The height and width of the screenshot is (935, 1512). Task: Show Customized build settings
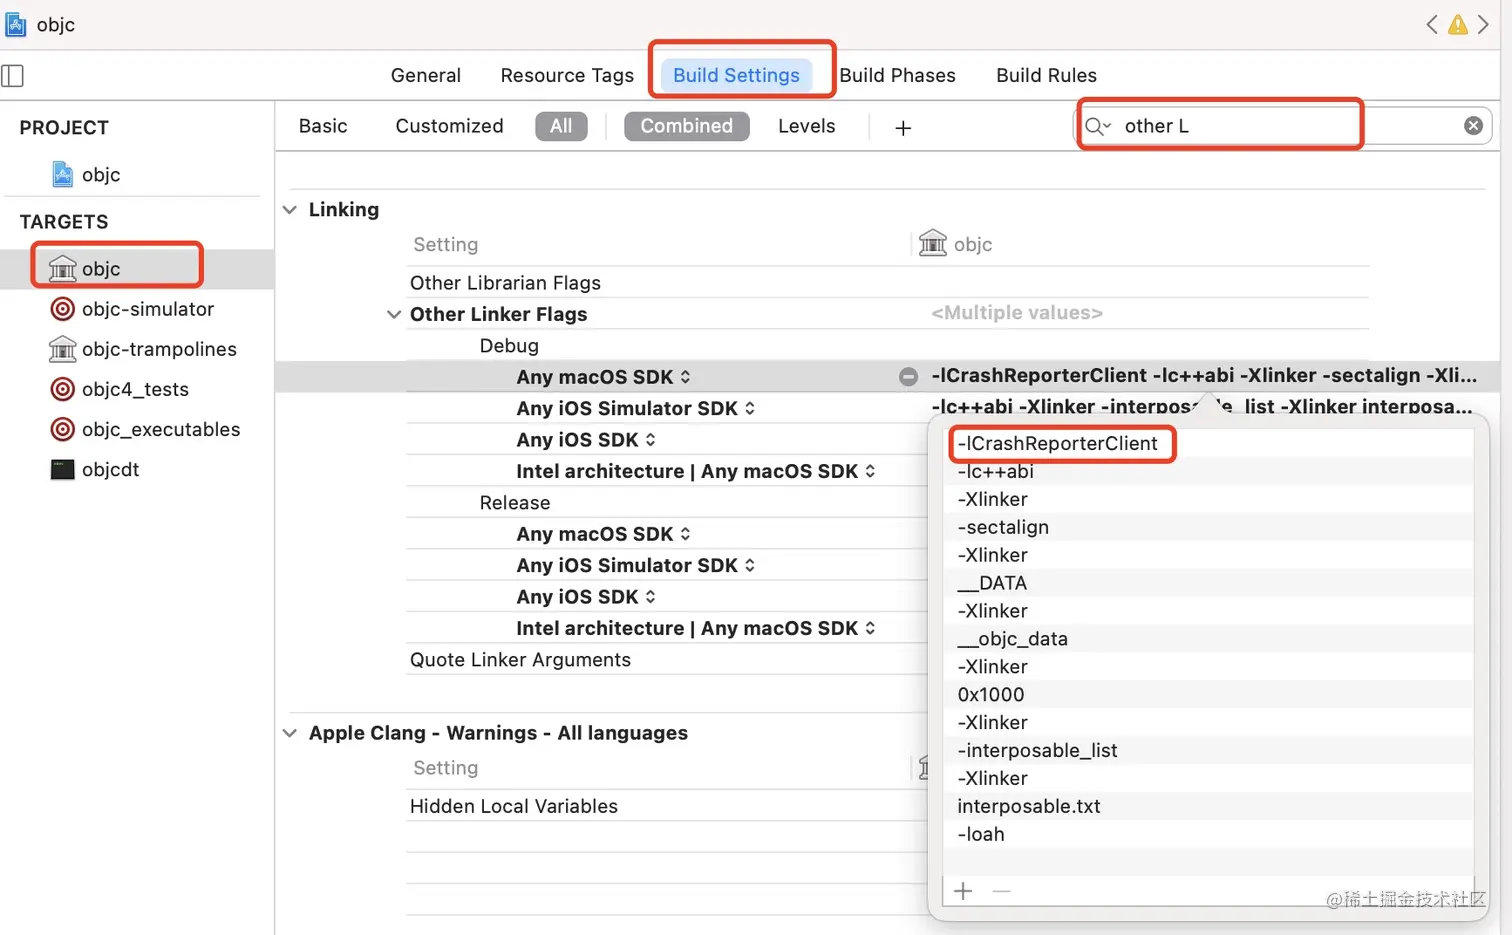tap(449, 126)
